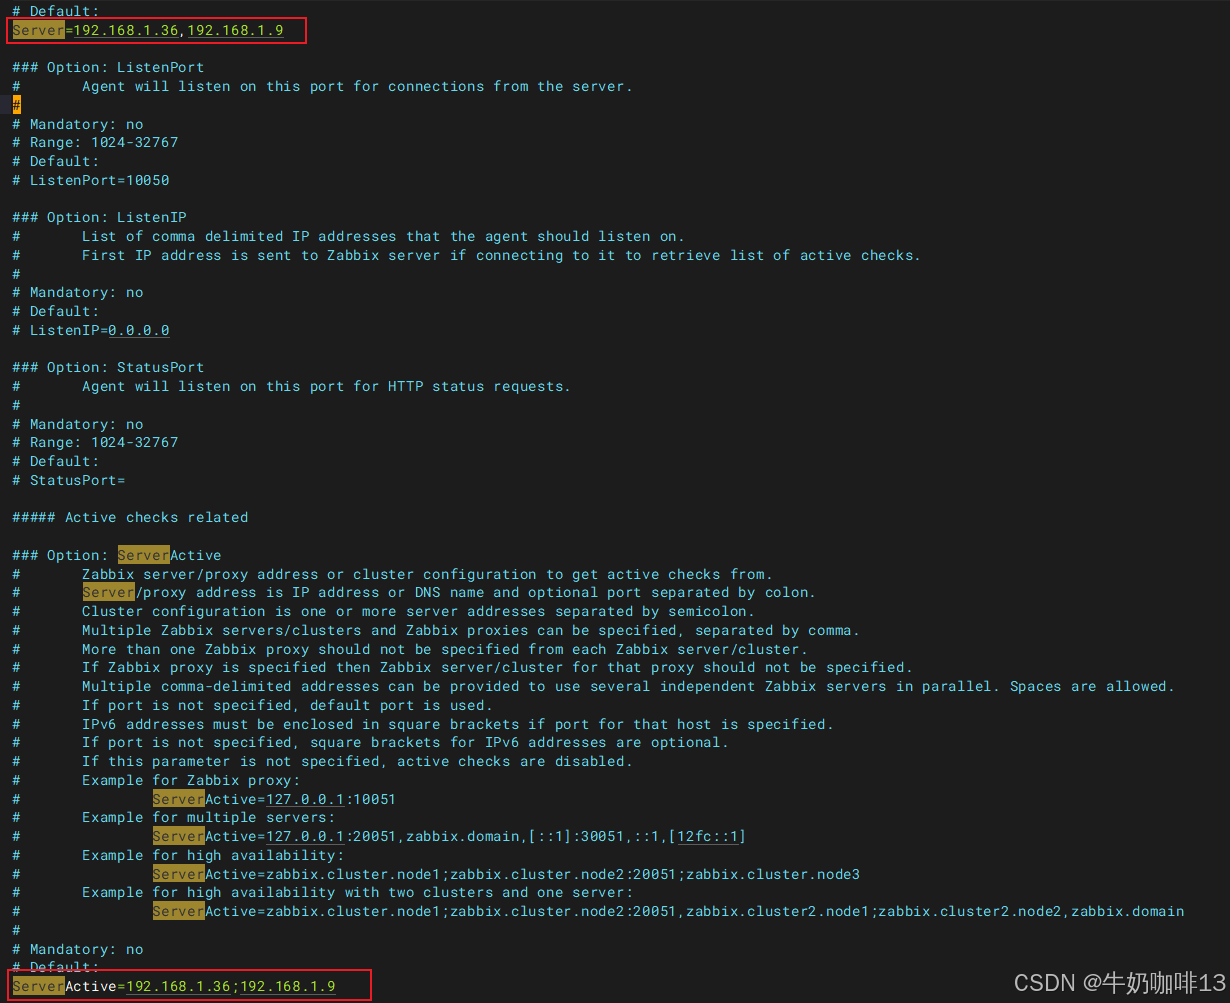Click the '### Option: StatusPort' heading
Screen dimensions: 1230x1003
click(108, 368)
